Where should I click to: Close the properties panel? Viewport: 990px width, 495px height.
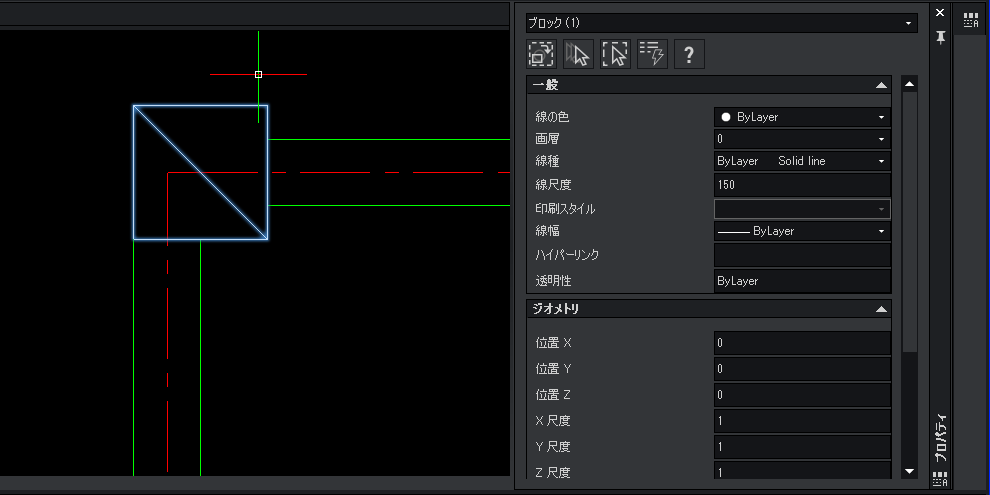(x=940, y=13)
